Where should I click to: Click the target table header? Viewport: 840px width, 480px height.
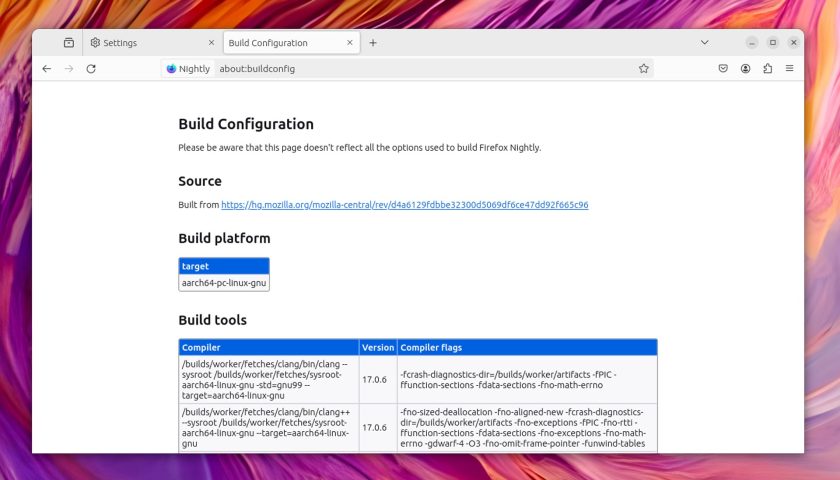tap(224, 266)
